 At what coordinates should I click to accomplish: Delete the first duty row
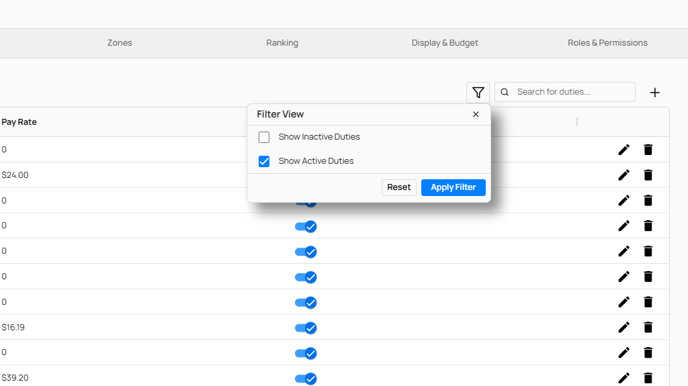tap(648, 150)
